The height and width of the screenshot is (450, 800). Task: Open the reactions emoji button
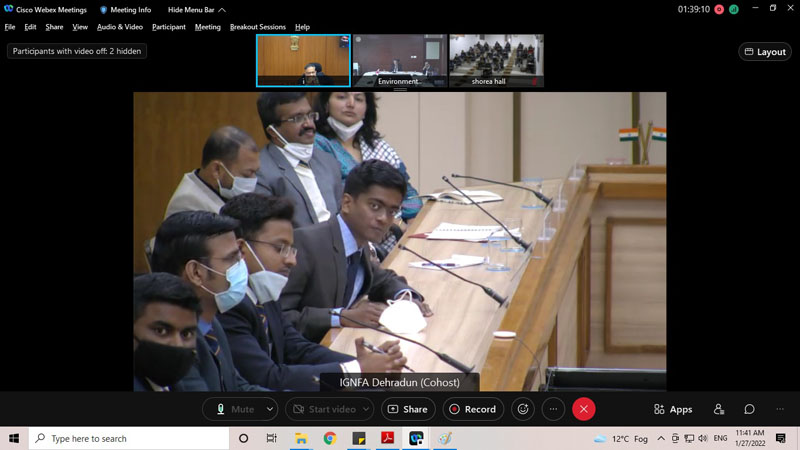pyautogui.click(x=522, y=409)
